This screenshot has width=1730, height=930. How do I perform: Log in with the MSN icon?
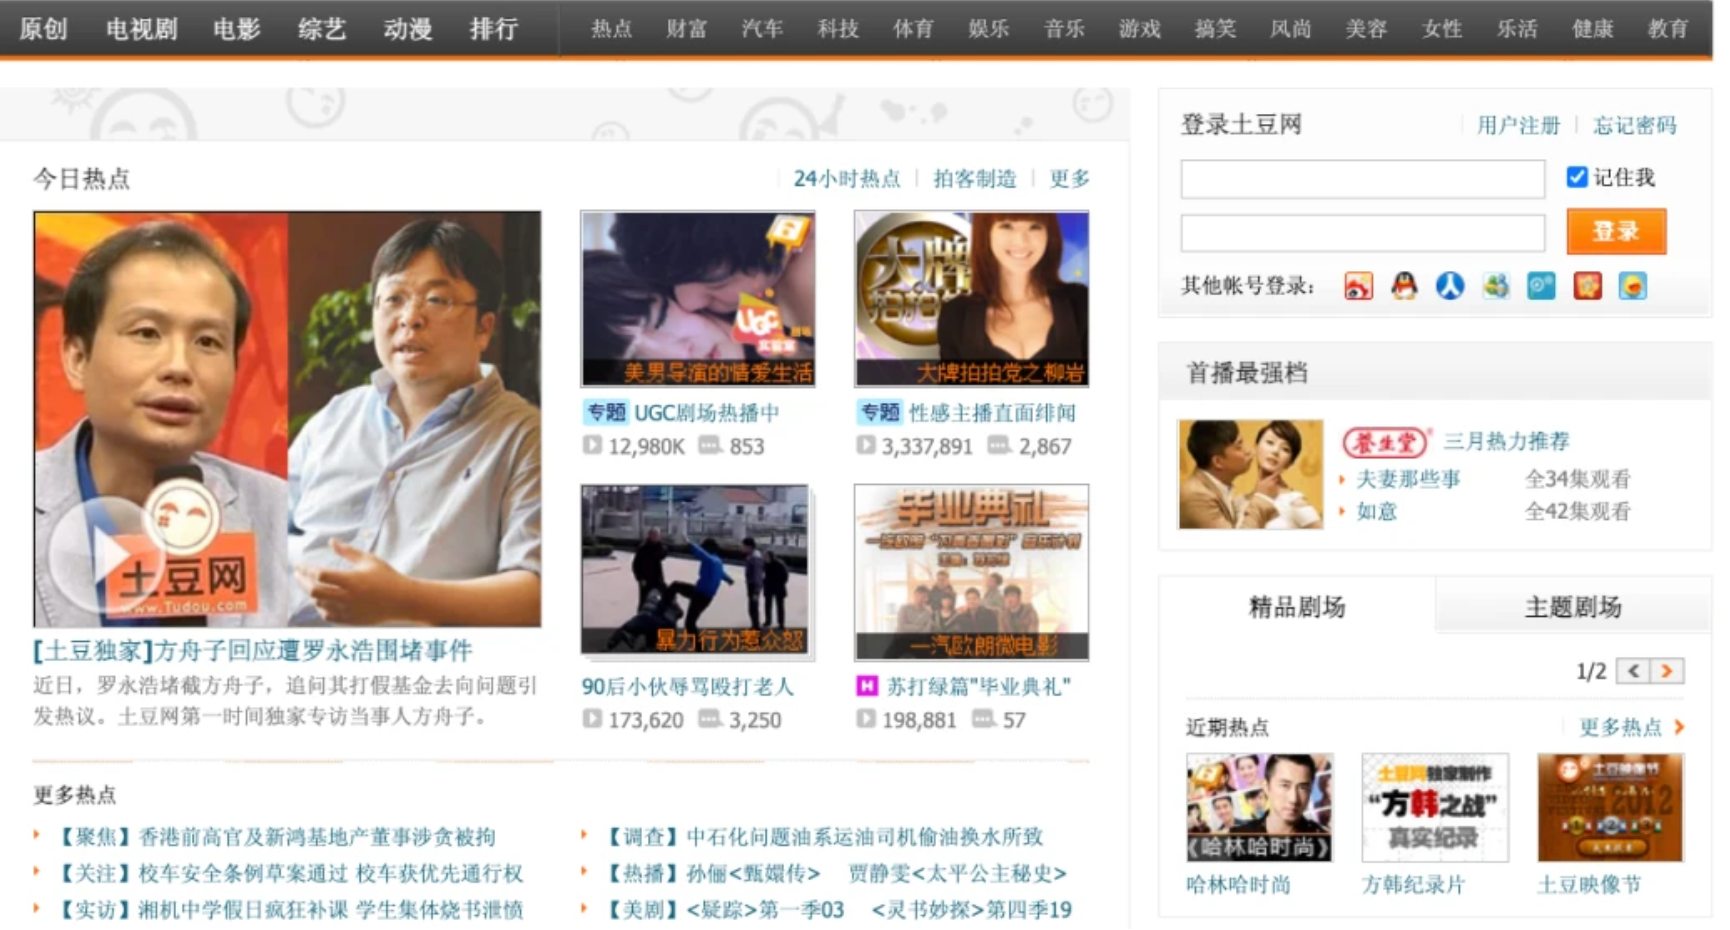[x=1496, y=286]
